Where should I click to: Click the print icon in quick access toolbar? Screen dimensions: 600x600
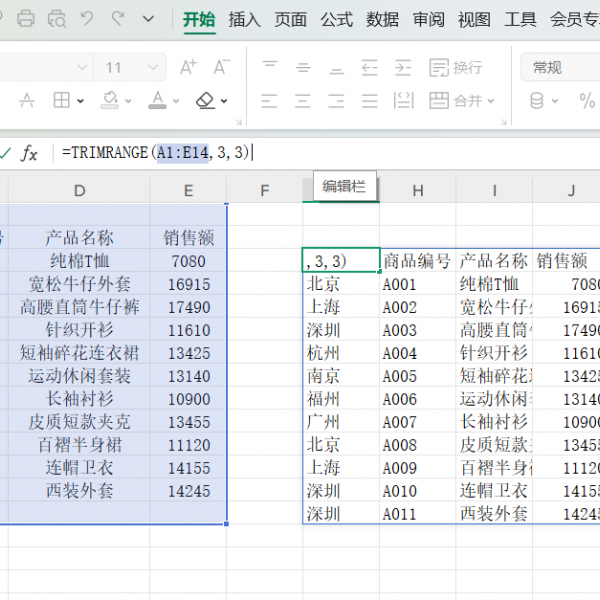click(26, 19)
